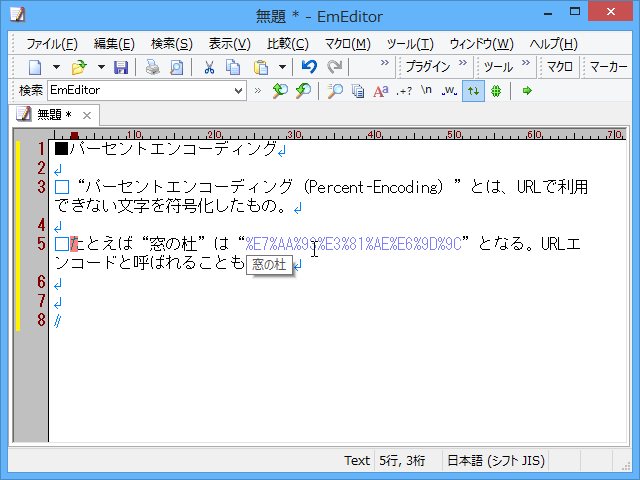Open the ファイル menu

(x=52, y=44)
